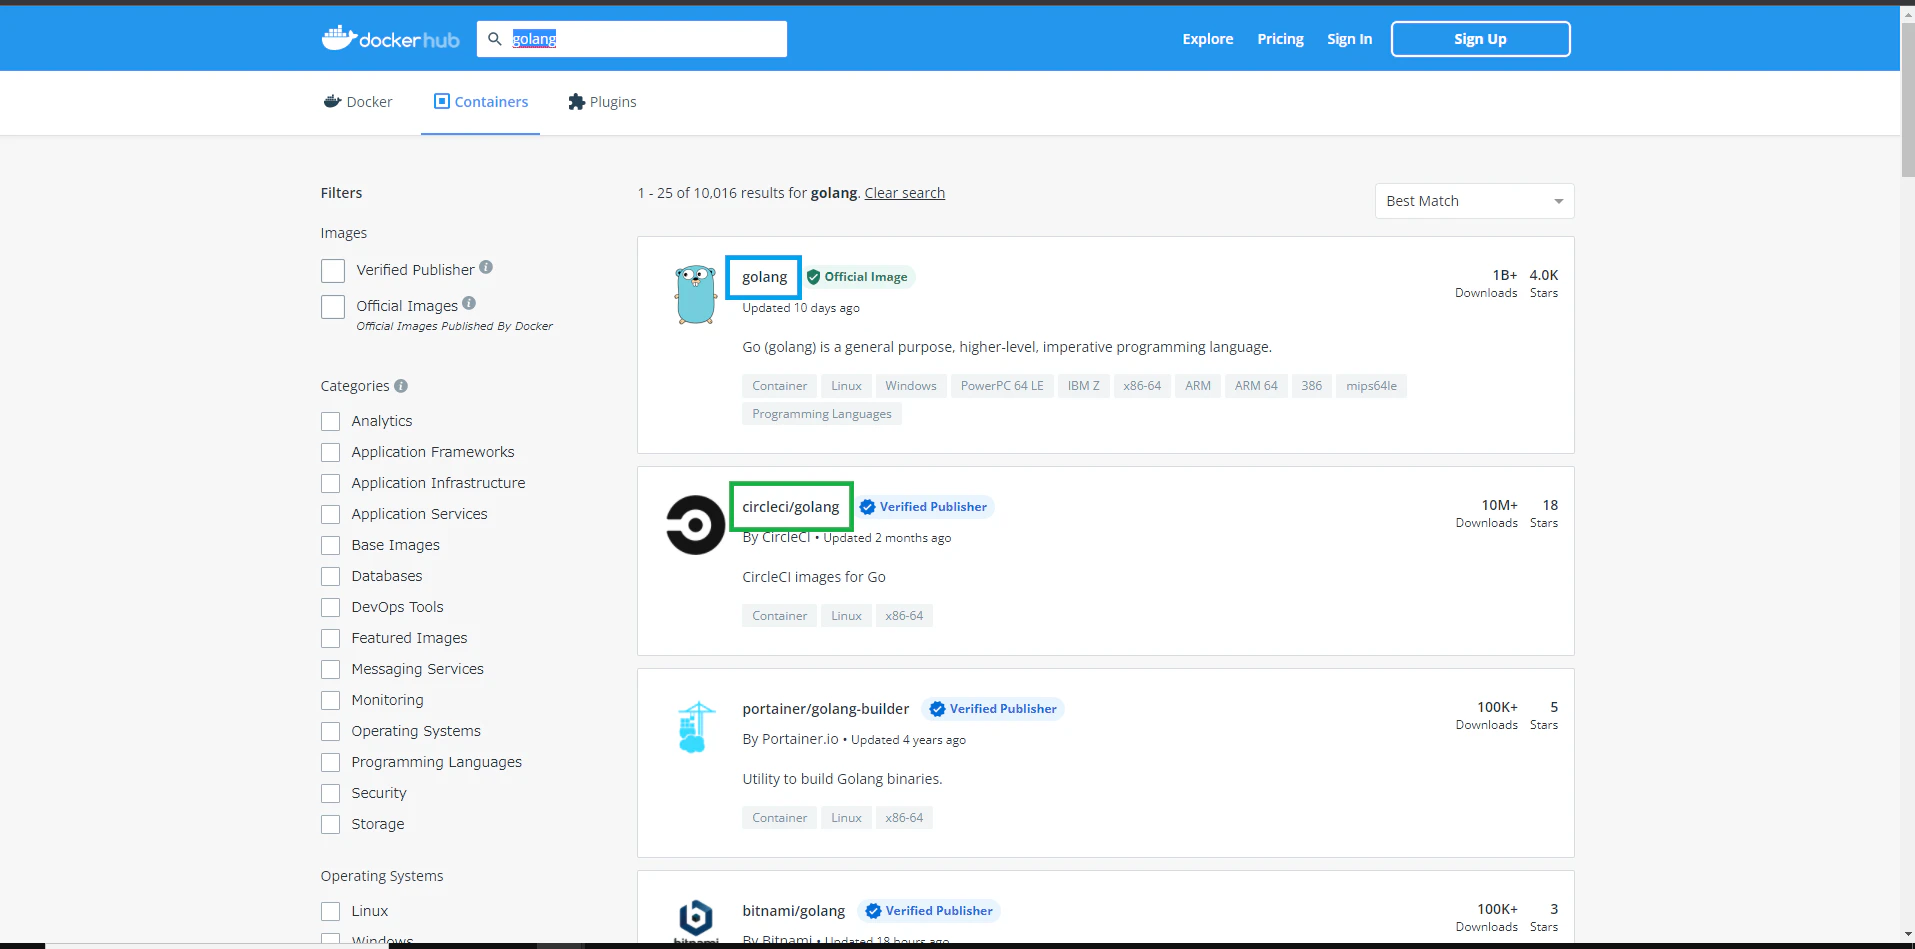Click the Windows tag on golang card
Image resolution: width=1915 pixels, height=949 pixels.
pyautogui.click(x=910, y=386)
